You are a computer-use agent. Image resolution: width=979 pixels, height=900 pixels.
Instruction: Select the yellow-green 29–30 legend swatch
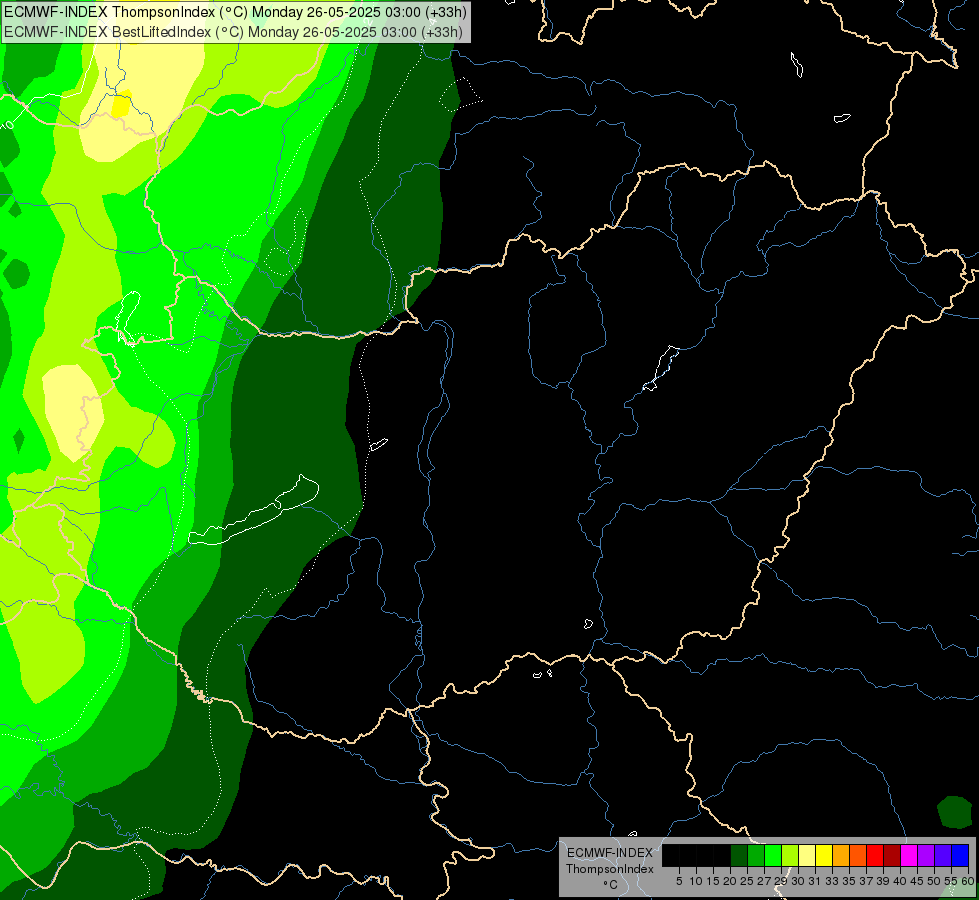click(790, 856)
